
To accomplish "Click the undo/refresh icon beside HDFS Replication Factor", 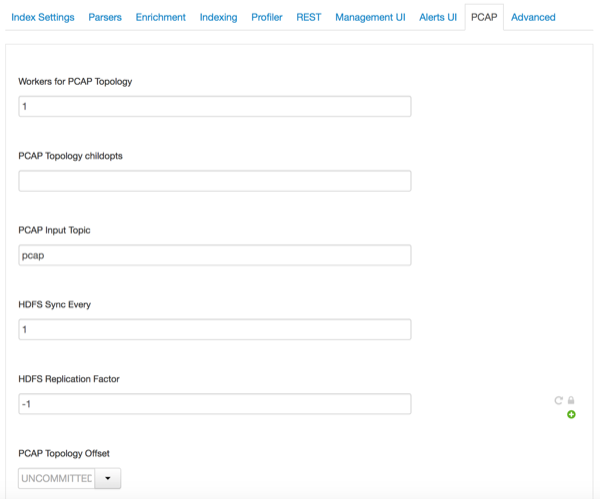I will pos(558,400).
